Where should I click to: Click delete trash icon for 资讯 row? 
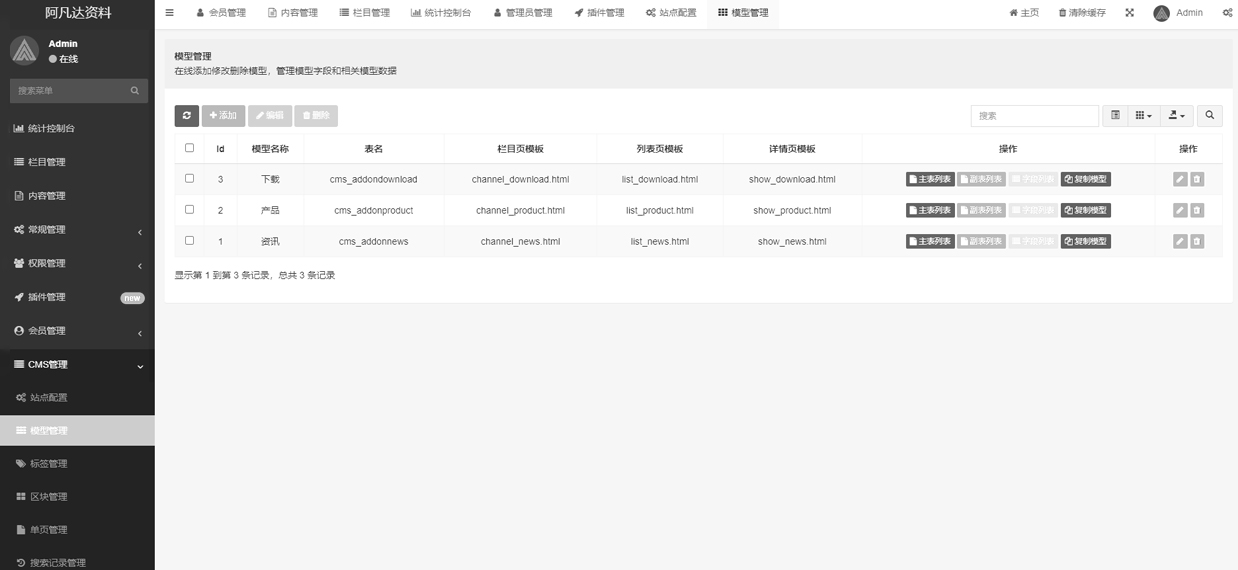(x=1197, y=242)
